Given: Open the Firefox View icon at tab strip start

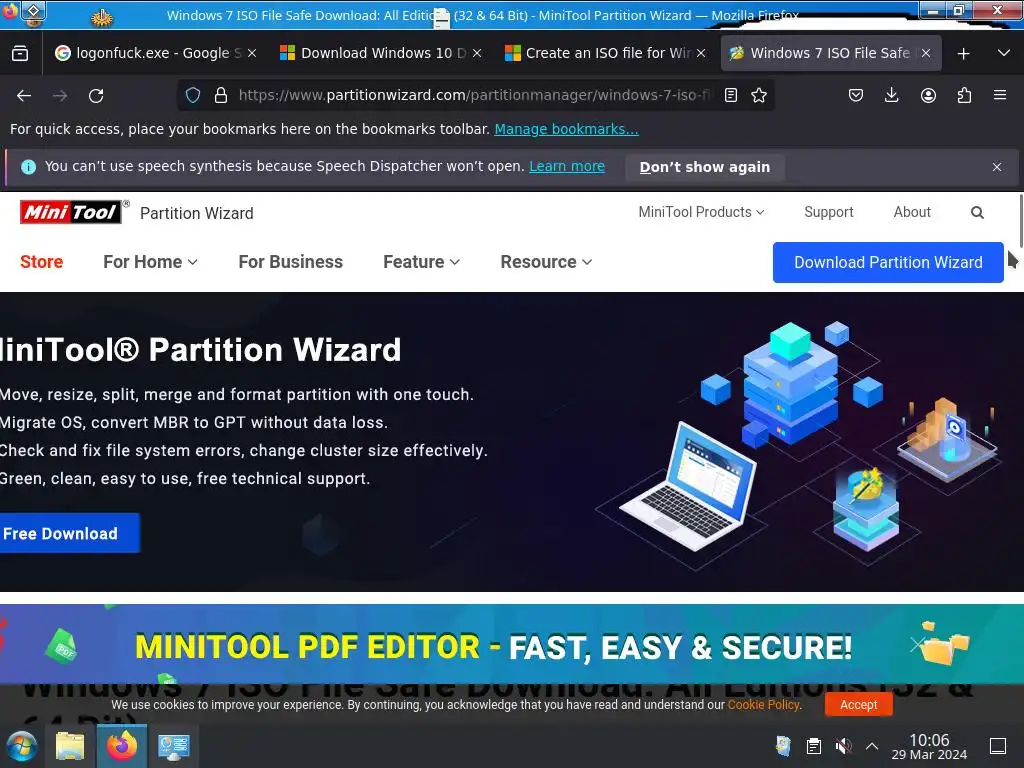Looking at the screenshot, I should point(20,54).
